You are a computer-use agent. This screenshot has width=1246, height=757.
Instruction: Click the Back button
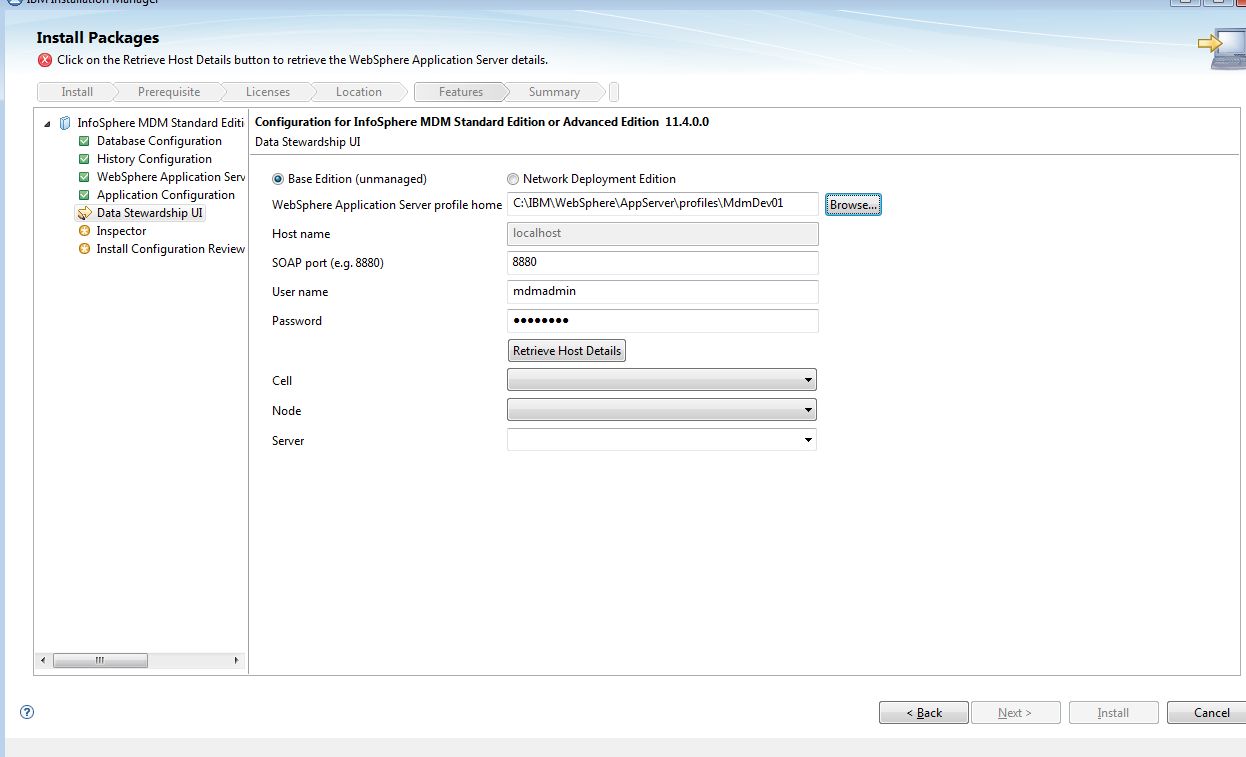(x=924, y=713)
